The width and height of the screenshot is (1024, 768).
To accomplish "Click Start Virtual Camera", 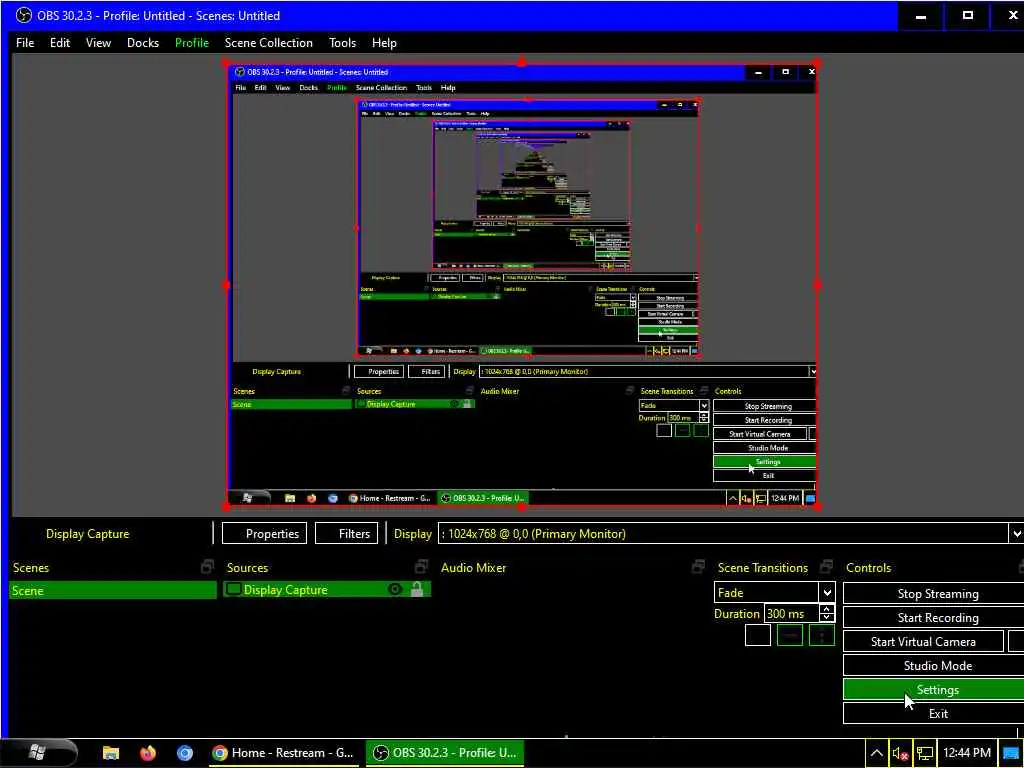I will (x=923, y=641).
